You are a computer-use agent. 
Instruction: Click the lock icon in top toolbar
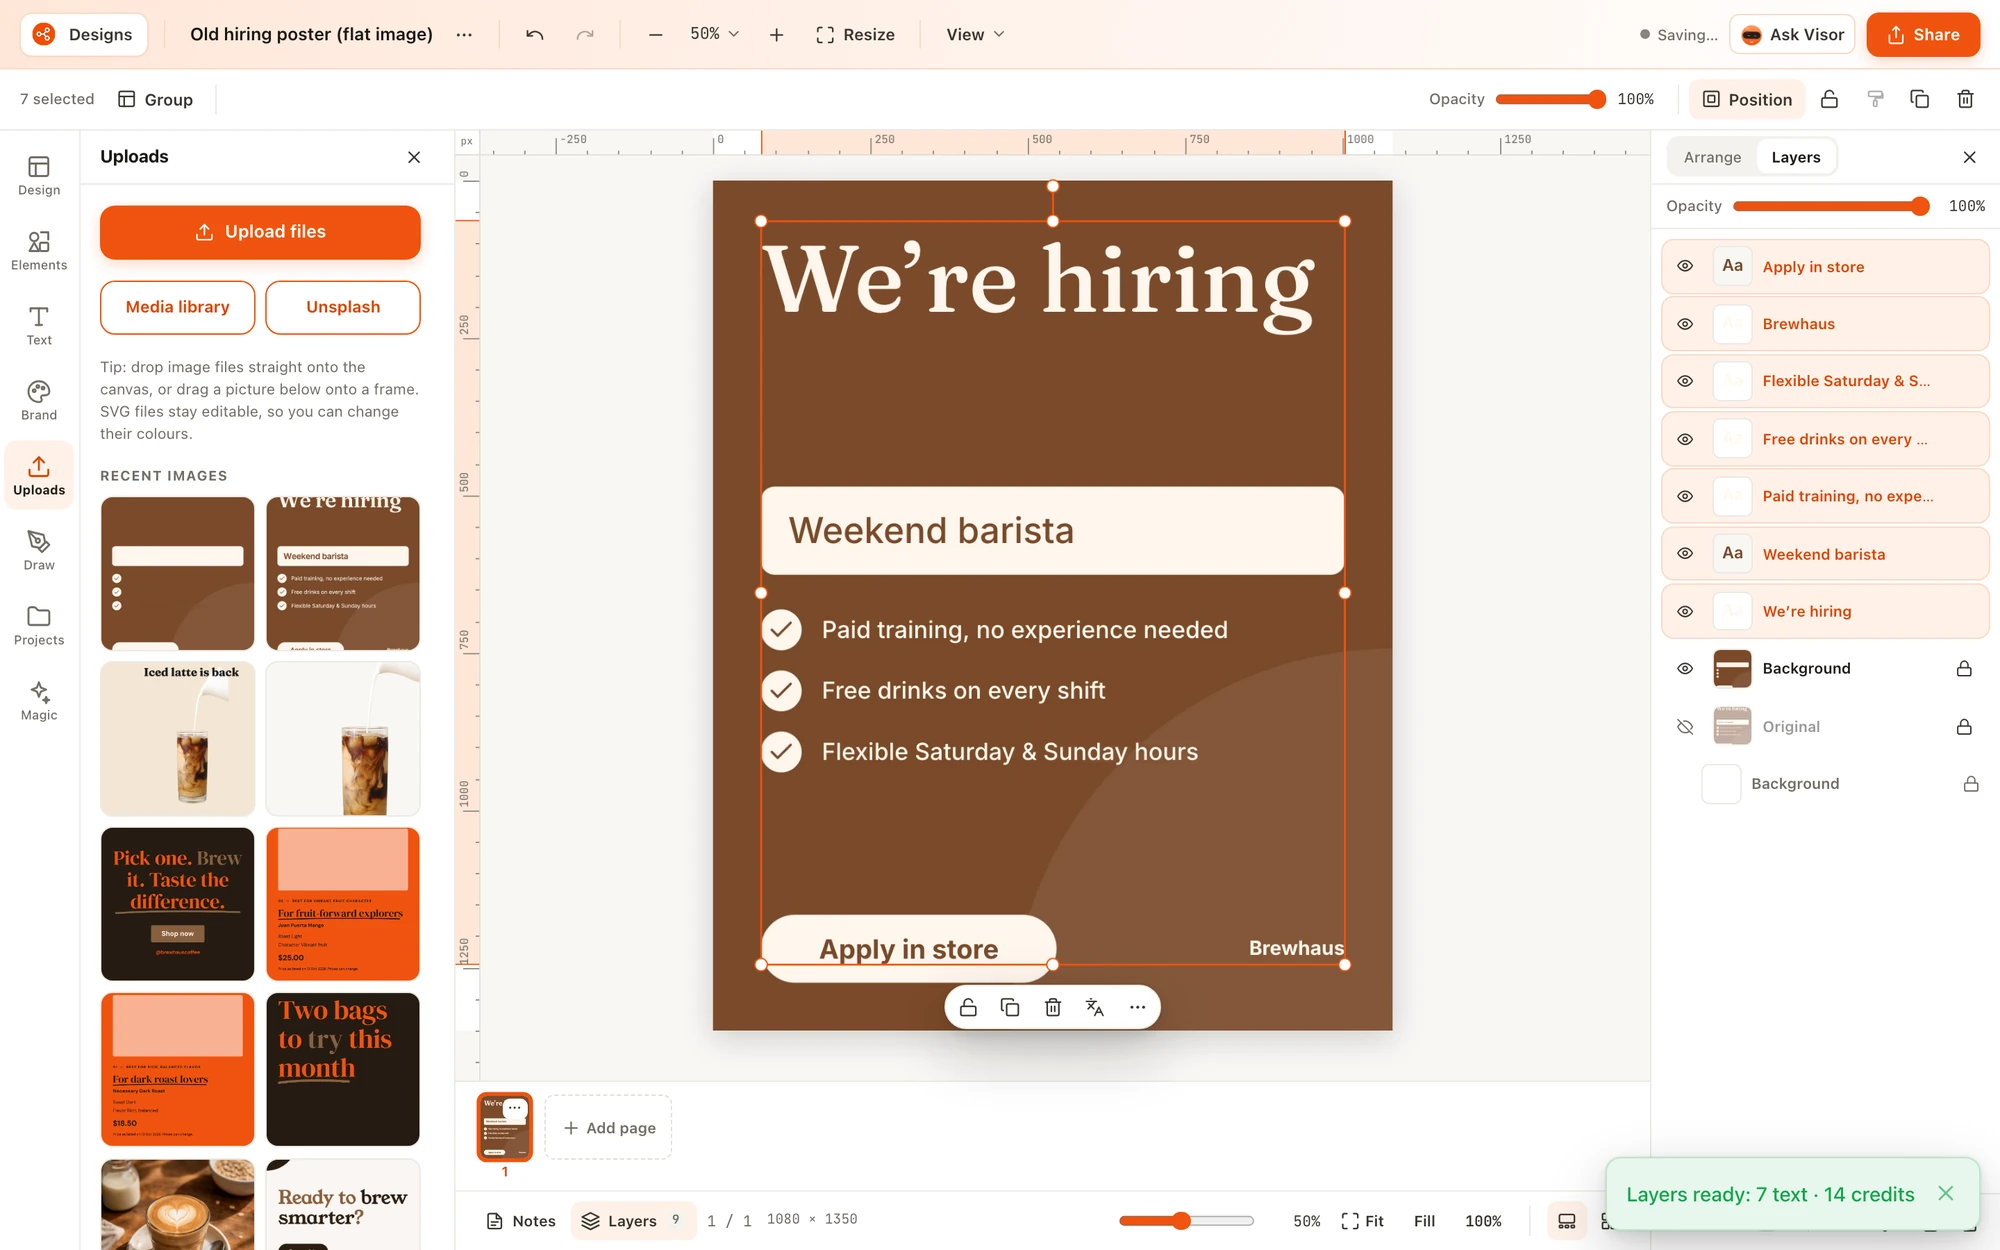(x=1829, y=99)
